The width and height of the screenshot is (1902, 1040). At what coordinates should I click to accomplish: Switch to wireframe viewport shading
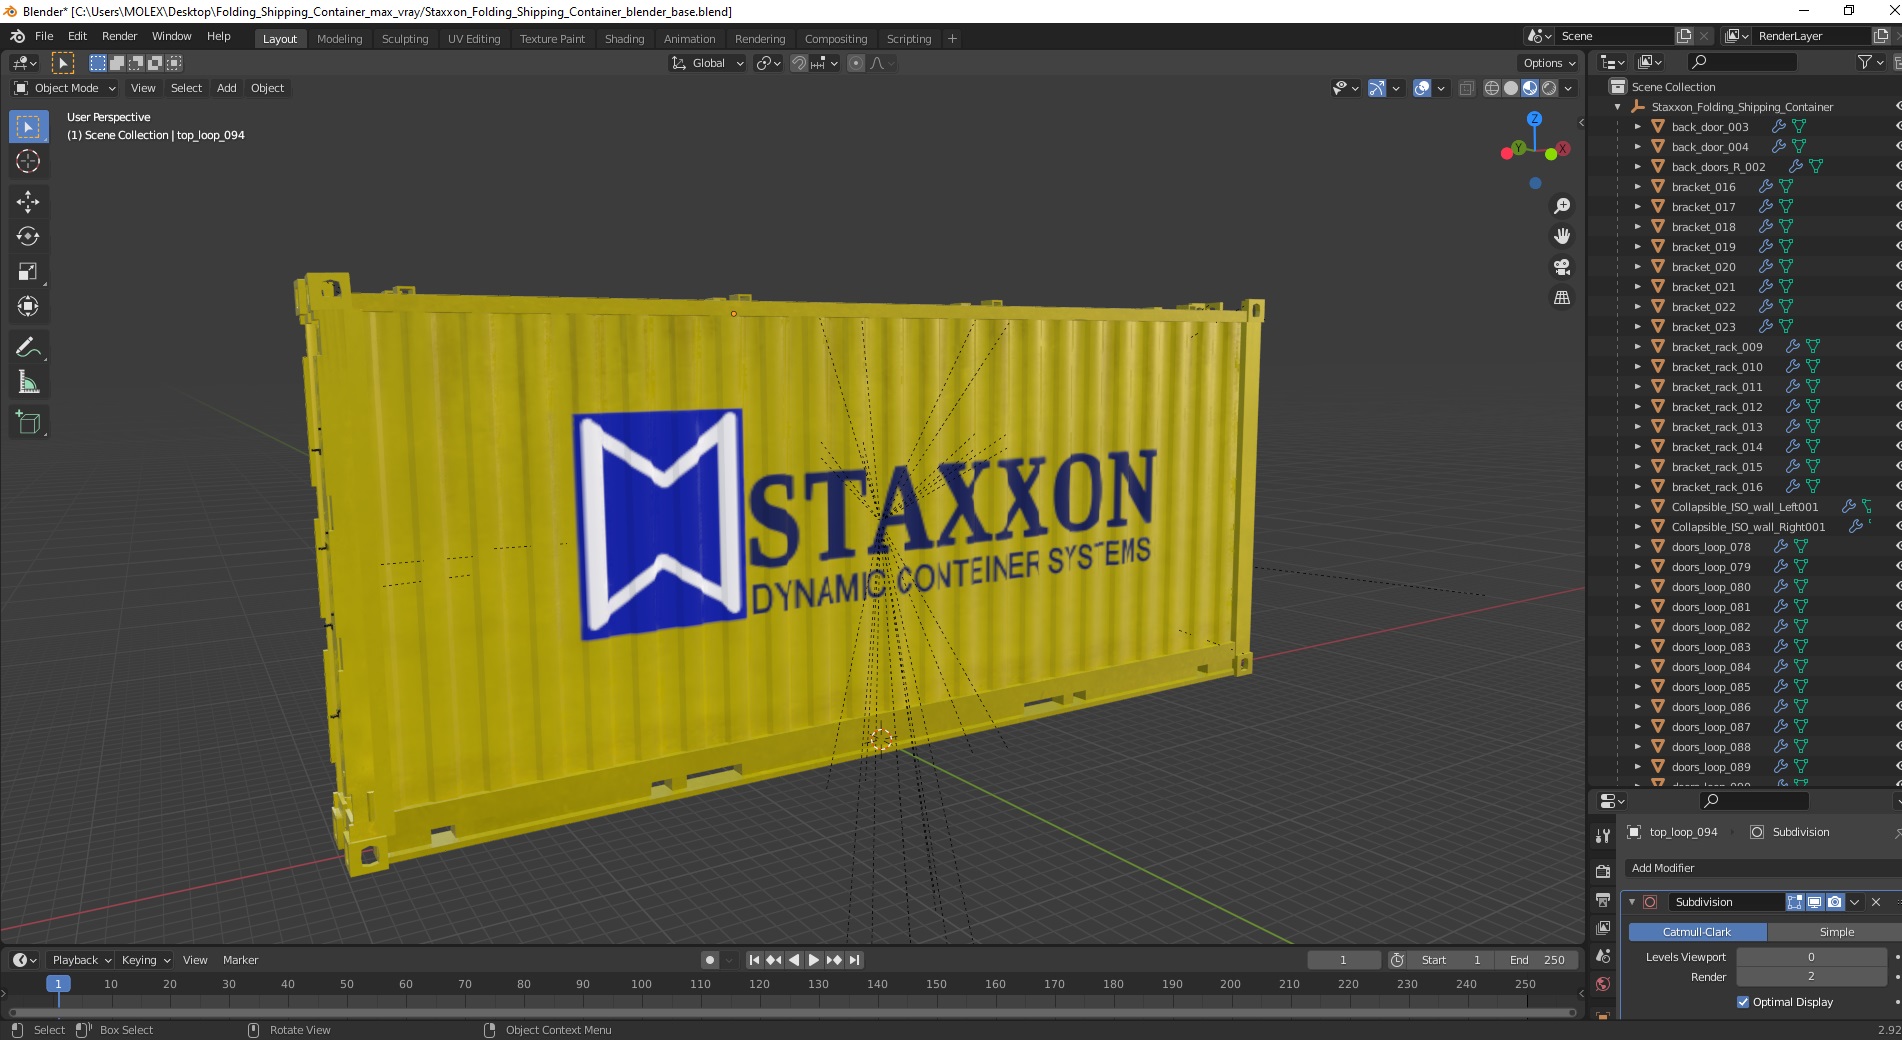1492,88
